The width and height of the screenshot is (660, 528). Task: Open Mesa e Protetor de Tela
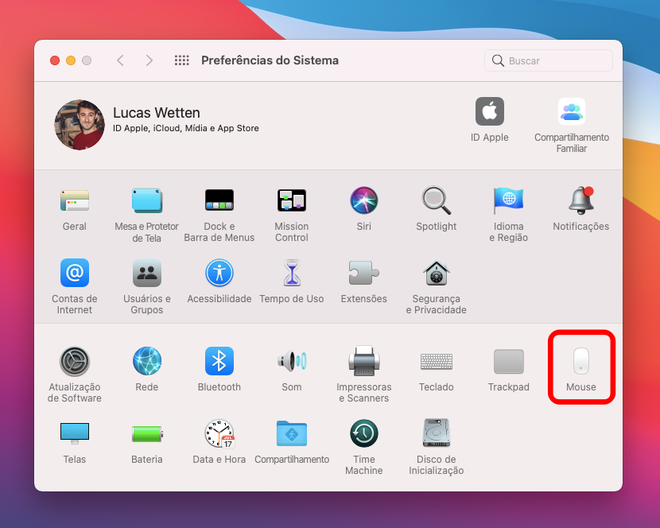point(146,201)
